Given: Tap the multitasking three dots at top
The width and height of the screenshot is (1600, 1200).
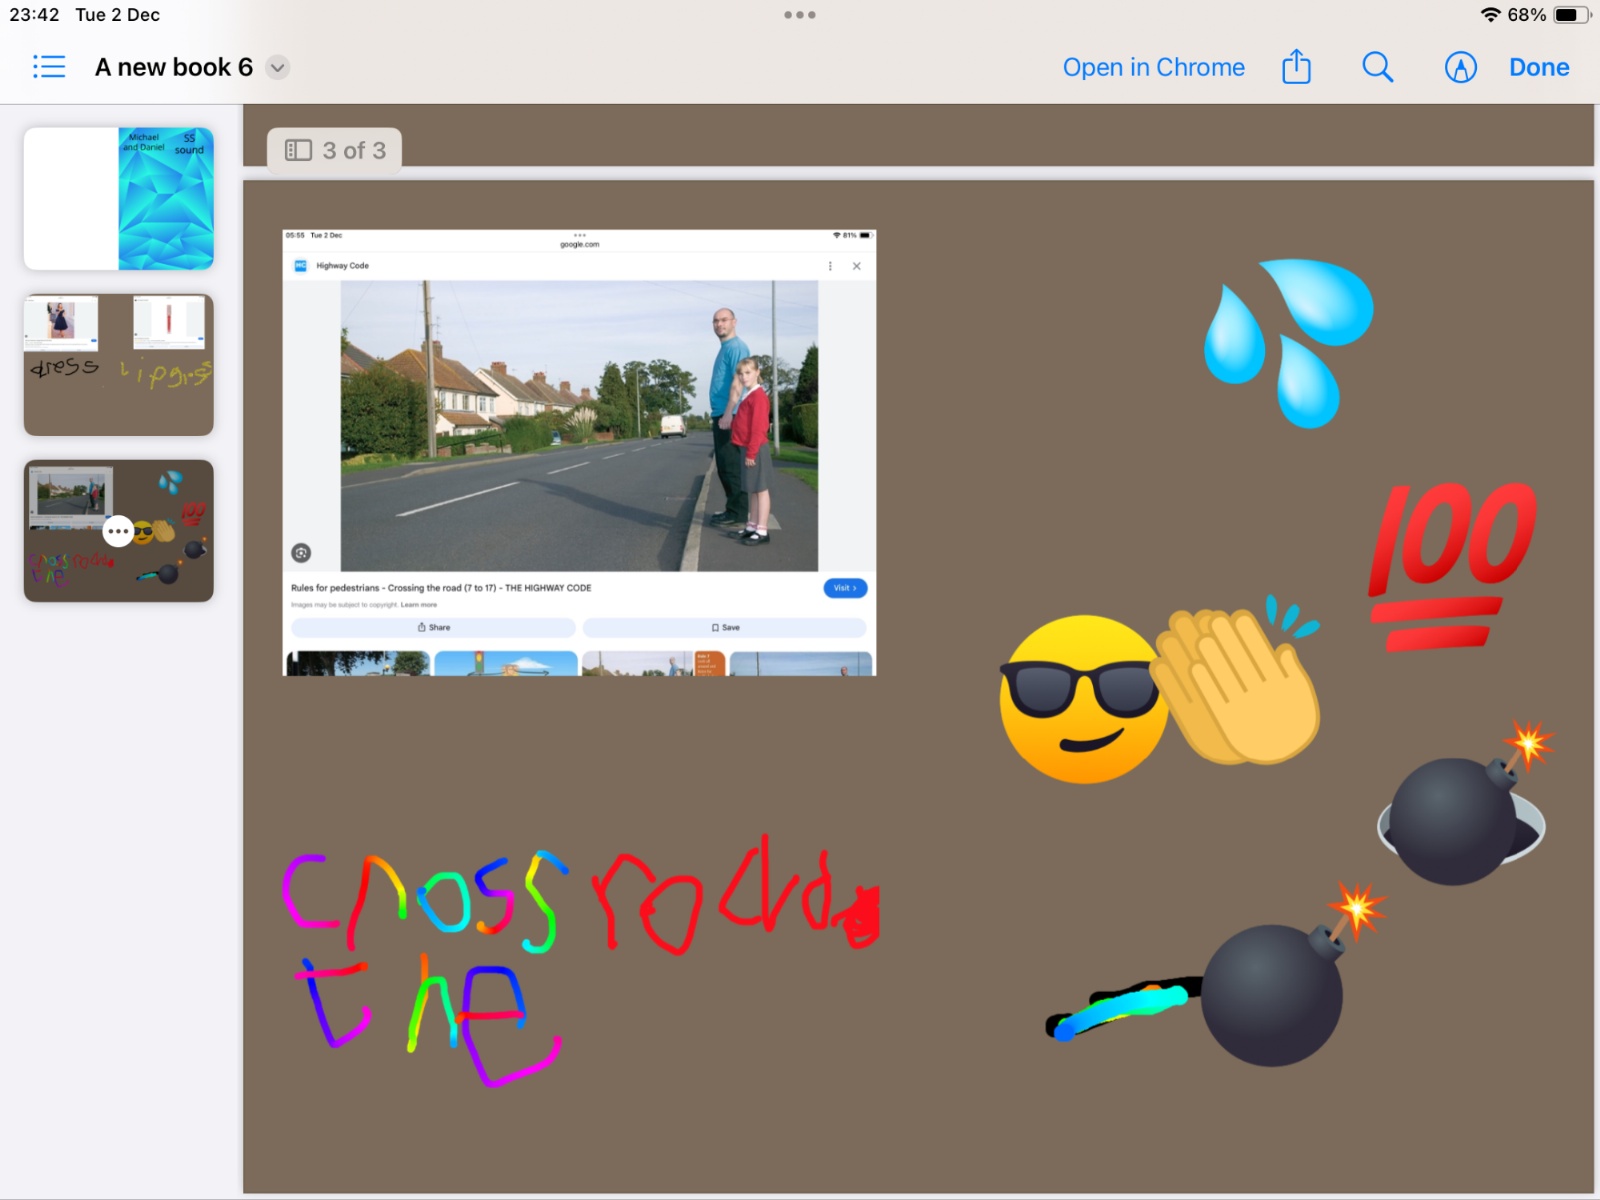Looking at the screenshot, I should [x=800, y=15].
